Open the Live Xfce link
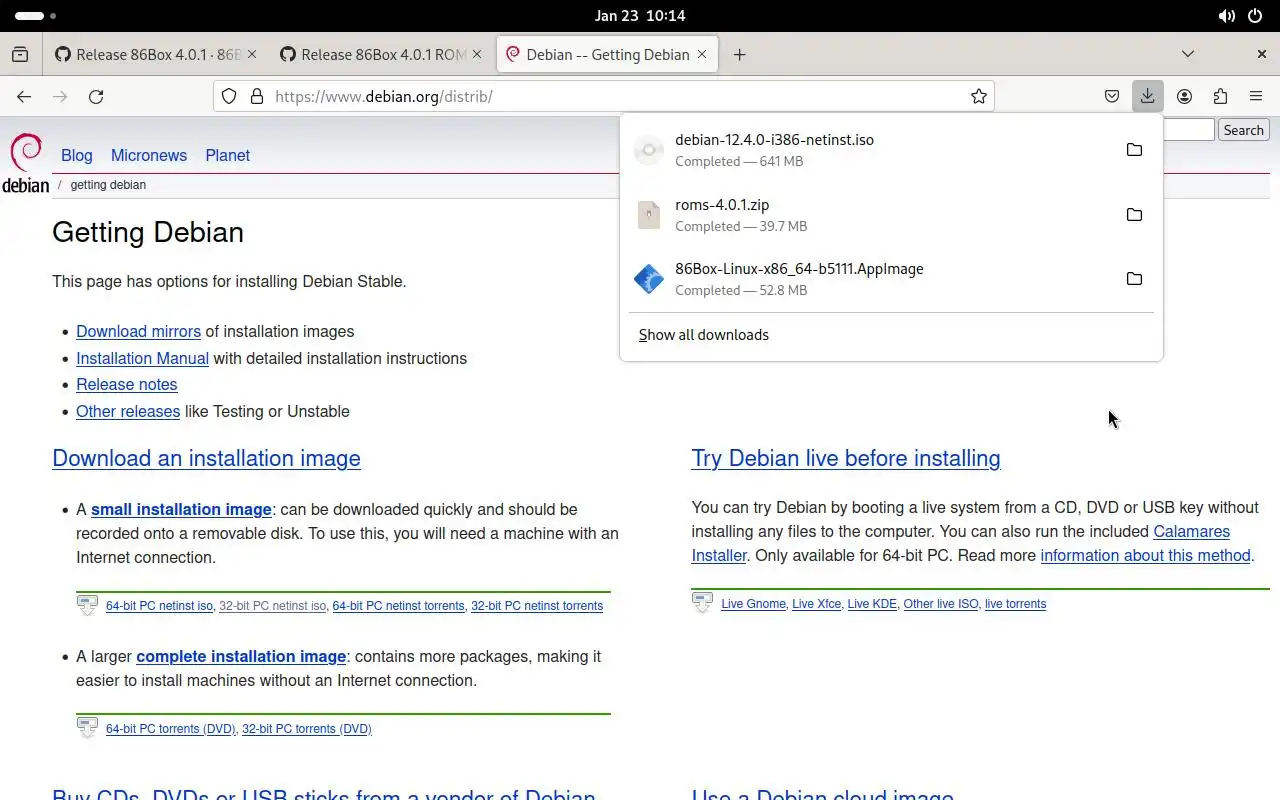1280x800 pixels. coord(816,604)
